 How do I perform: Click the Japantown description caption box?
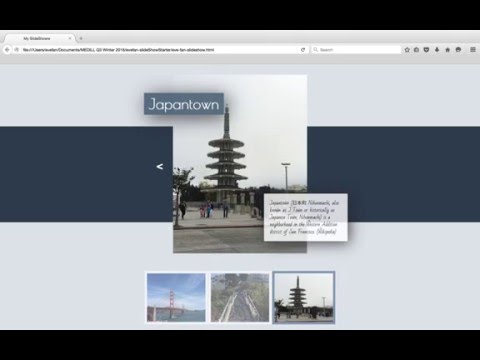306,217
